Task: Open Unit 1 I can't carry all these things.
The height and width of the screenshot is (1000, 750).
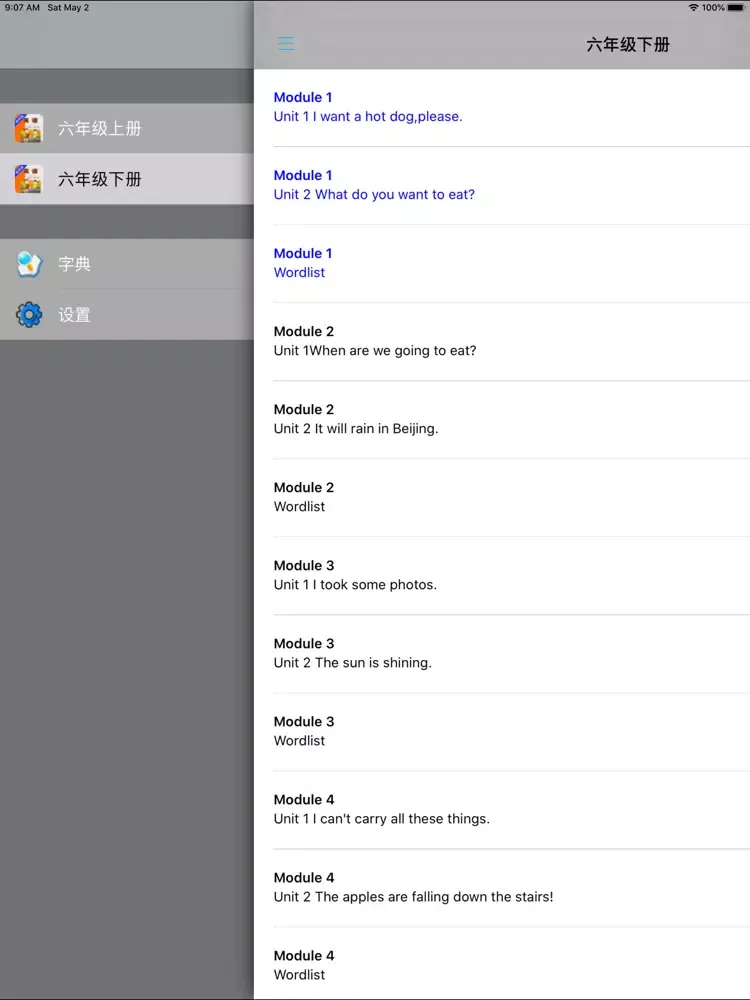Action: 502,810
